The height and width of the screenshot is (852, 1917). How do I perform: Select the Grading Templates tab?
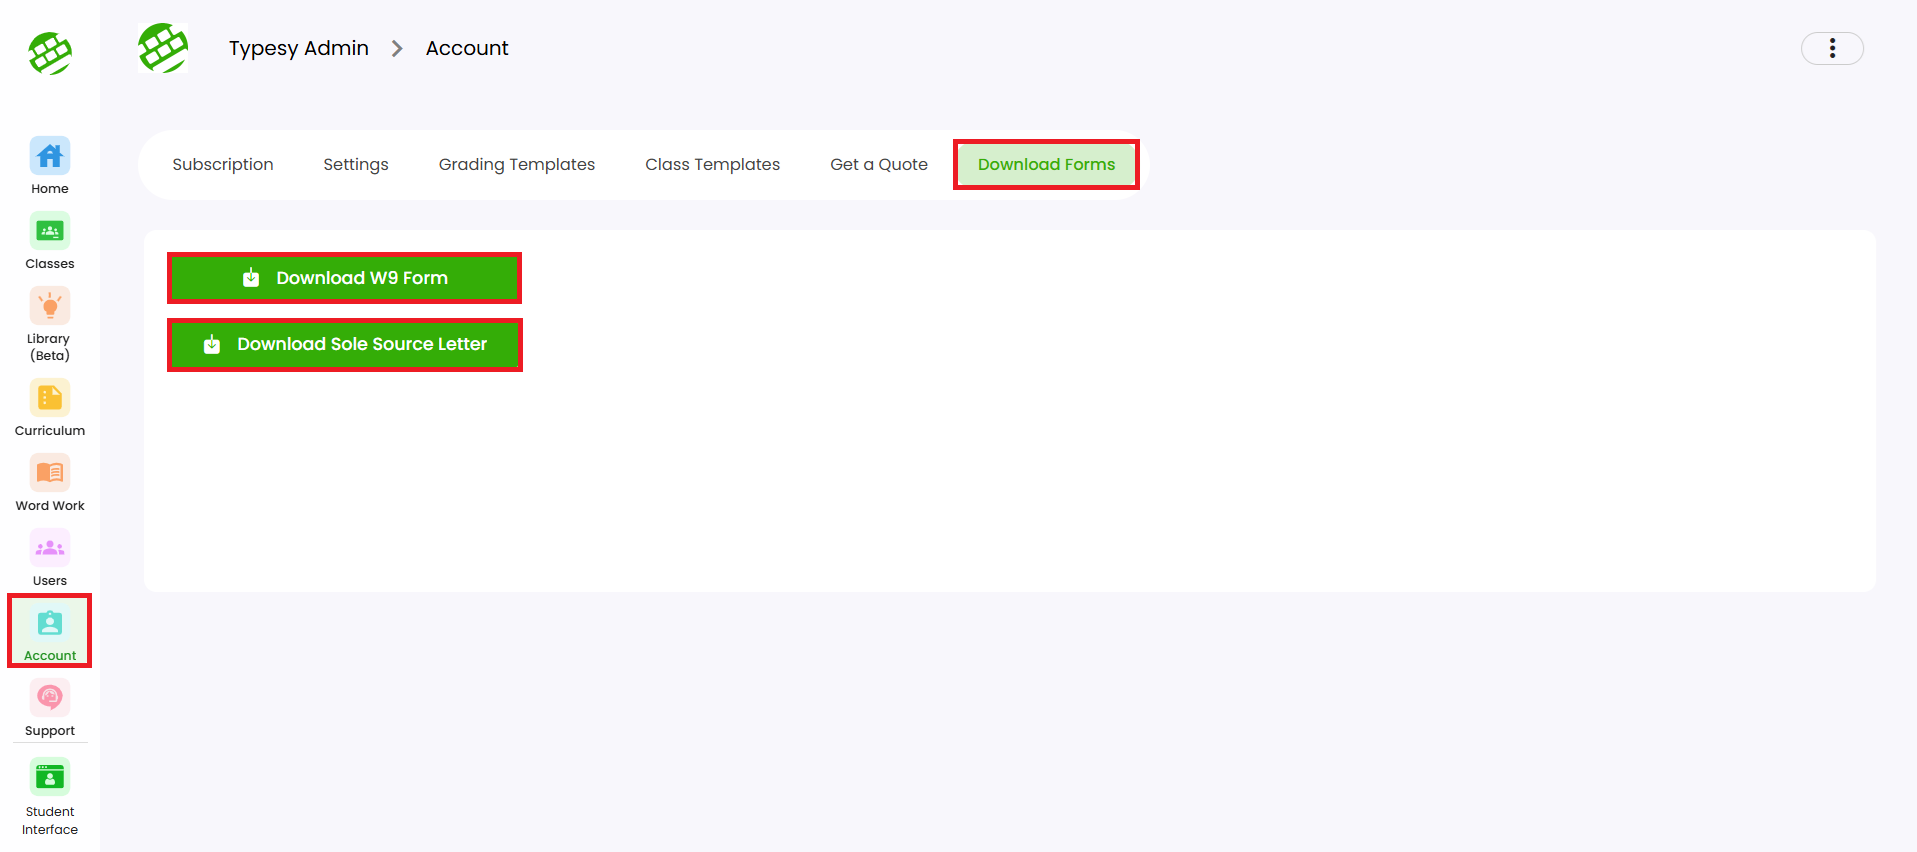pos(516,164)
